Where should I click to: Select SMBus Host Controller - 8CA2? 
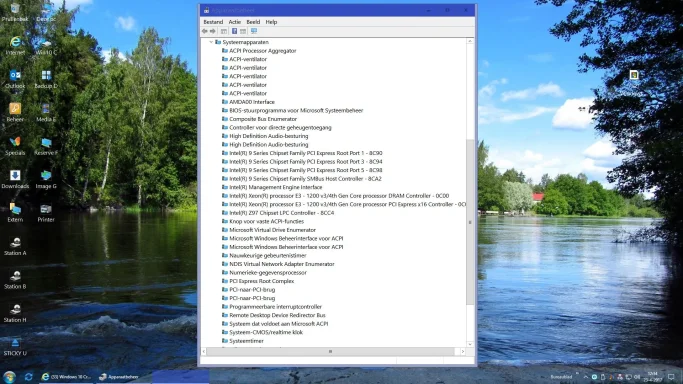point(305,179)
